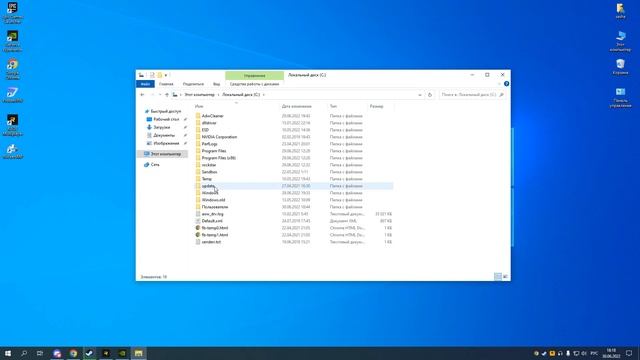
Task: Open the Файл ribbon menu
Action: (x=145, y=84)
